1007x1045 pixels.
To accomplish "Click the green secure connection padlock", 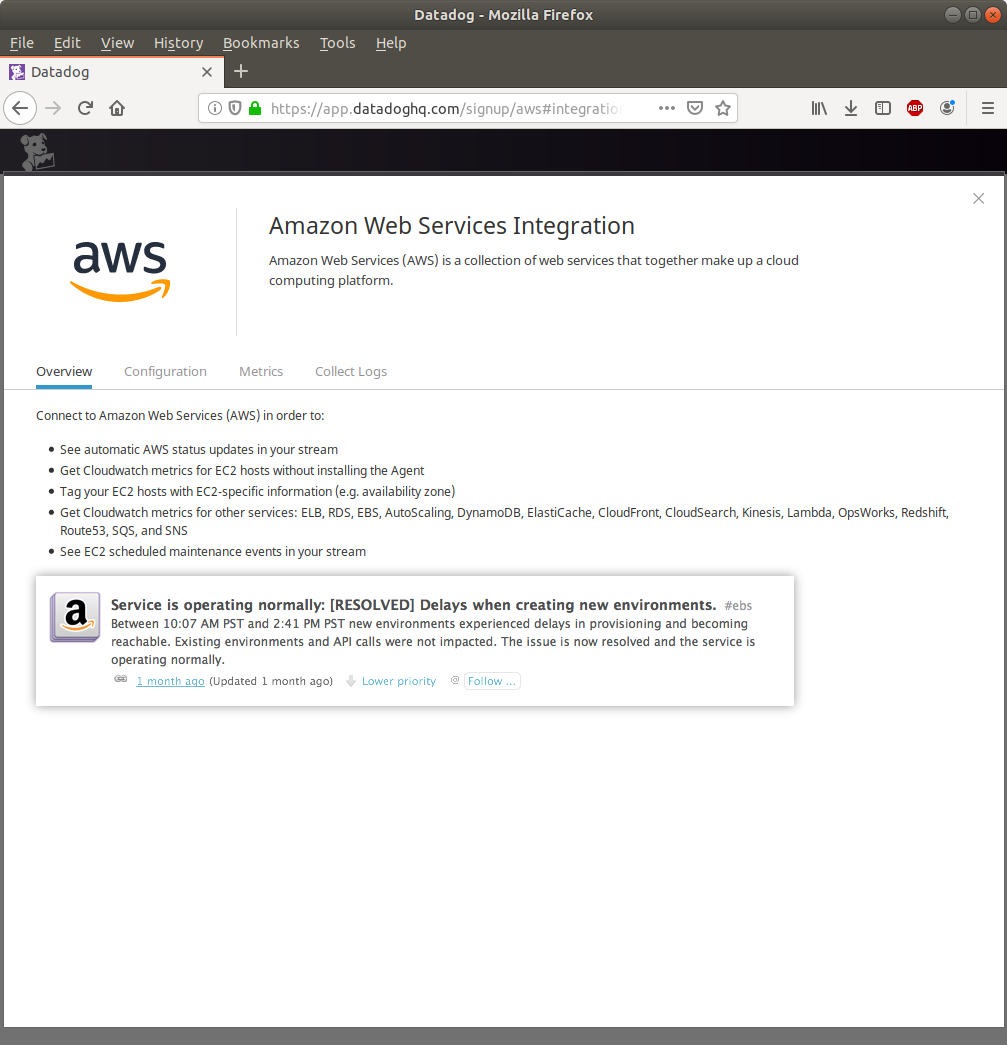I will pos(255,108).
